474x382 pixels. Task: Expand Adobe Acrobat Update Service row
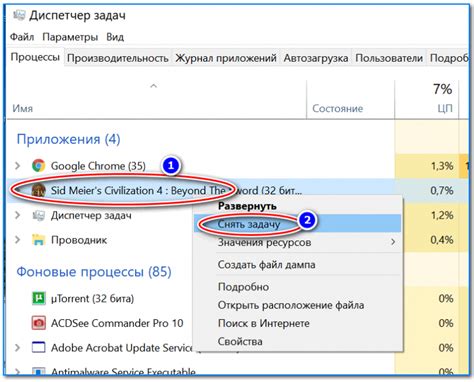18,348
